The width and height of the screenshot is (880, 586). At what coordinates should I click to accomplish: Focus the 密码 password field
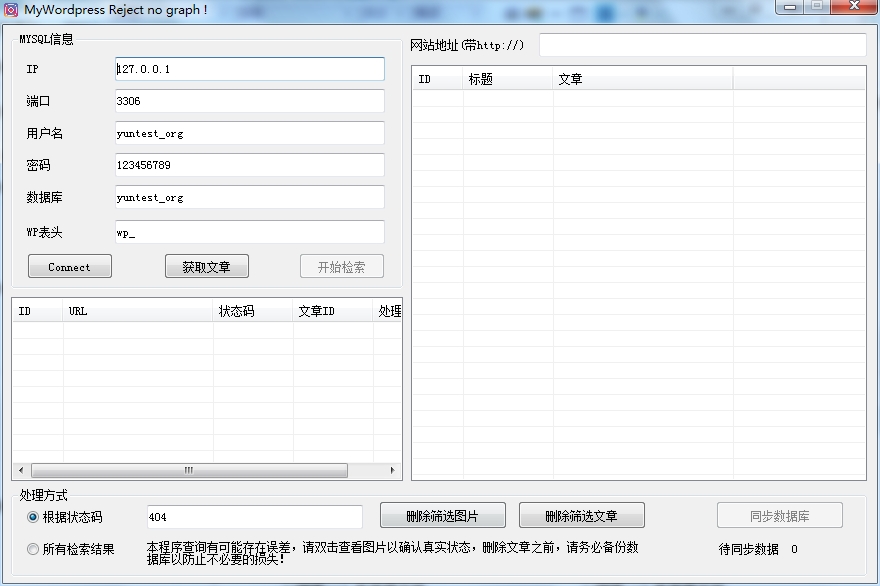tap(250, 165)
